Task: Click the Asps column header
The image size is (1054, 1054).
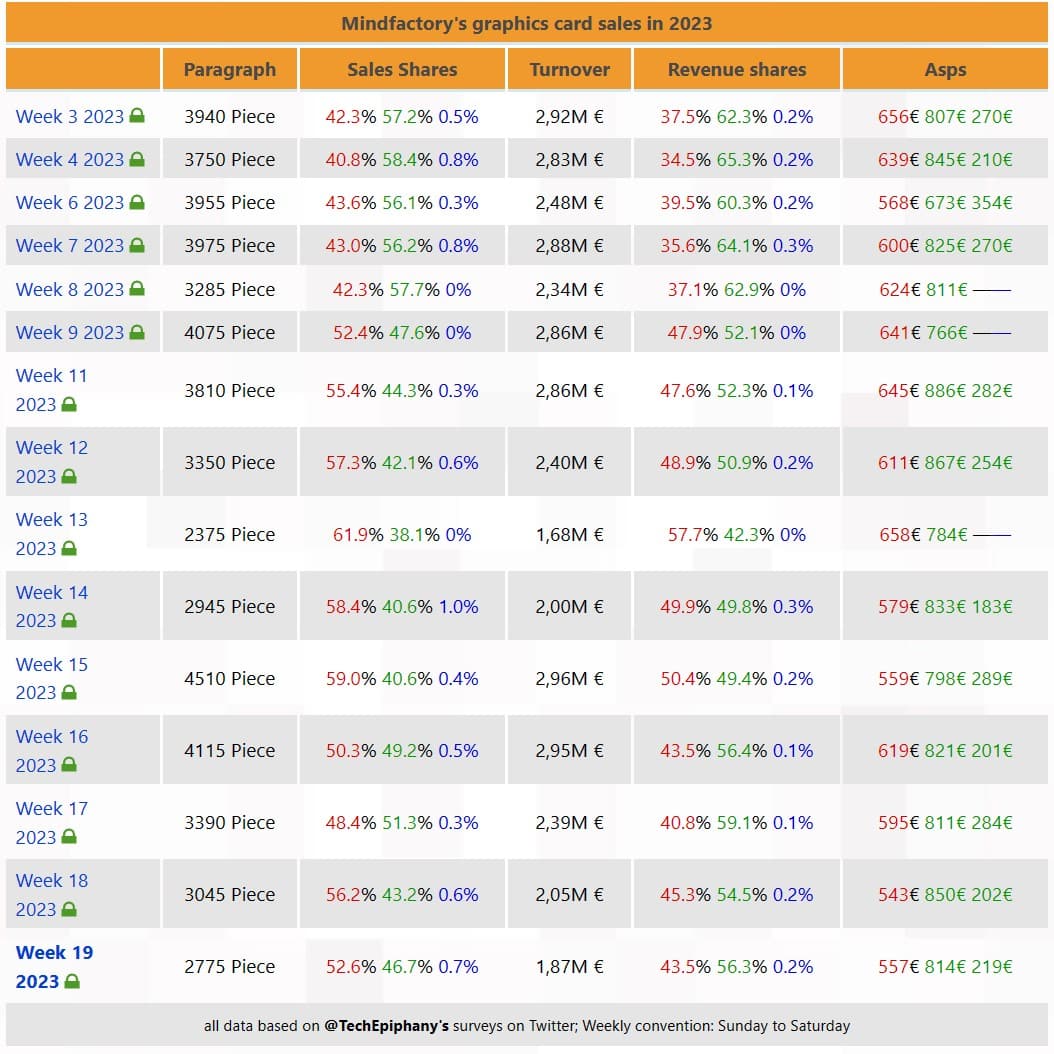Action: coord(945,70)
